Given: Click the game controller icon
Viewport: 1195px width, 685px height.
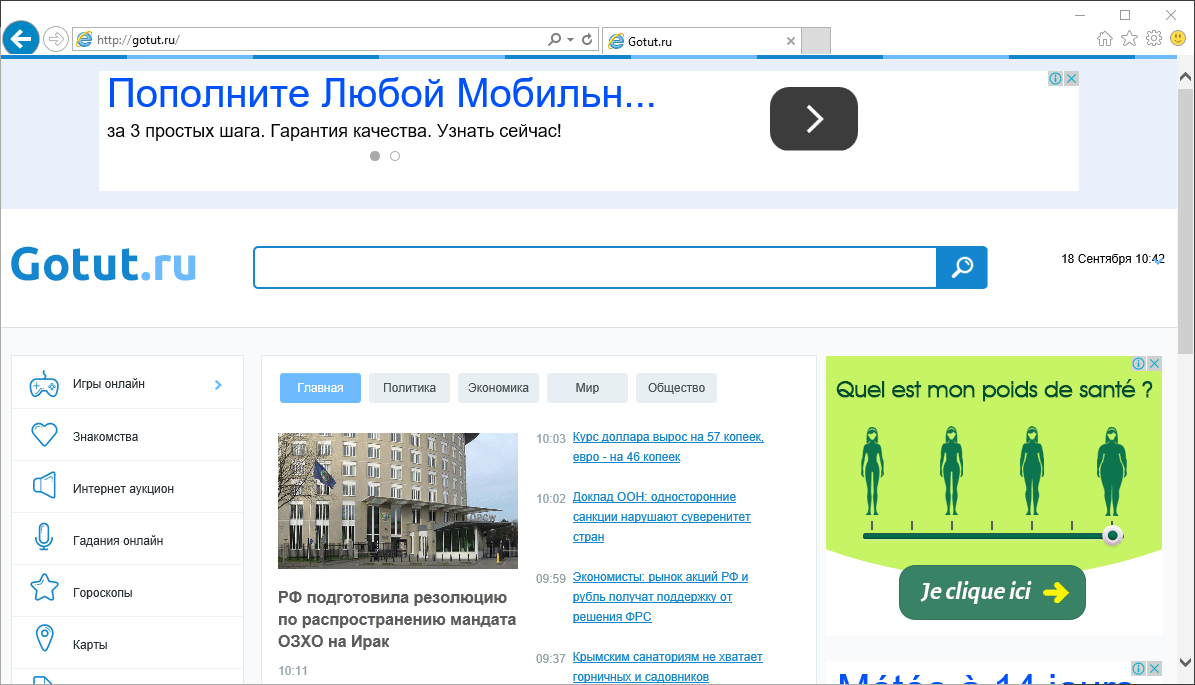Looking at the screenshot, I should (44, 385).
